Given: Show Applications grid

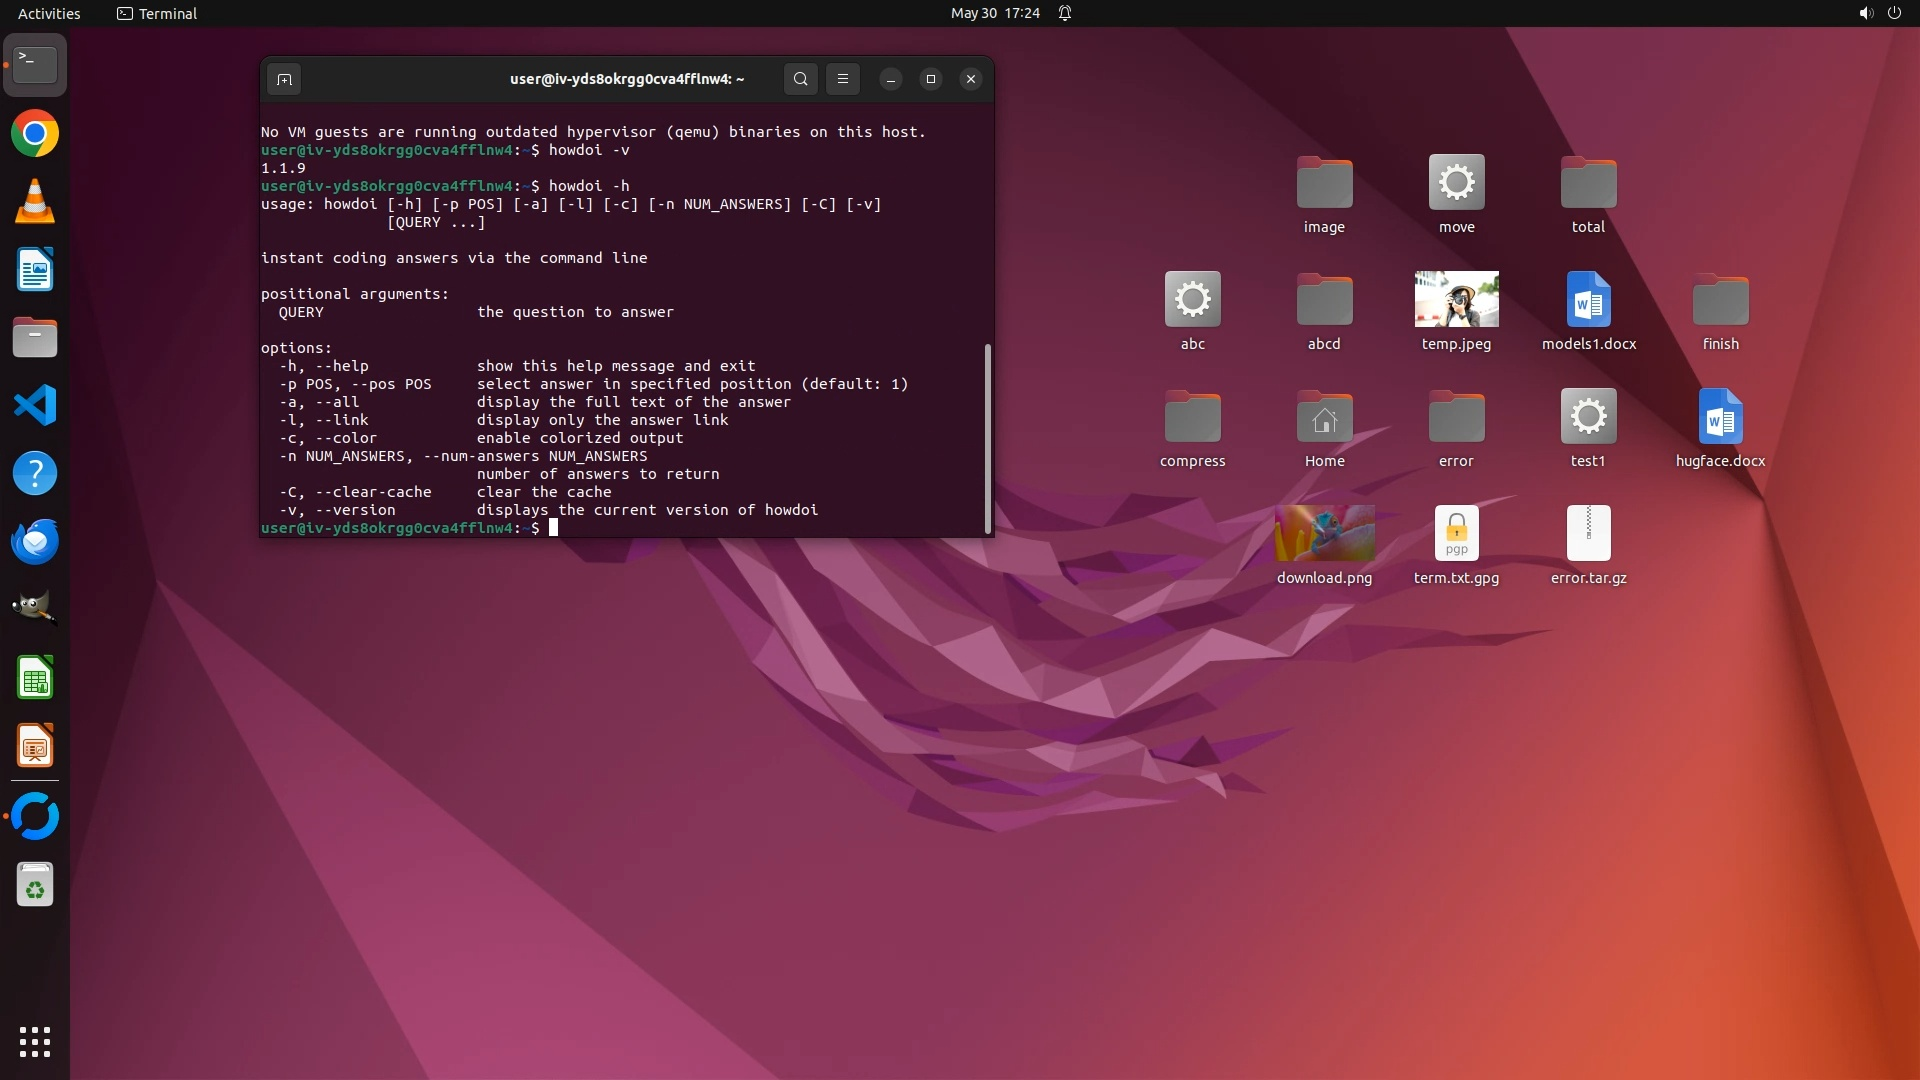Looking at the screenshot, I should (x=35, y=1042).
